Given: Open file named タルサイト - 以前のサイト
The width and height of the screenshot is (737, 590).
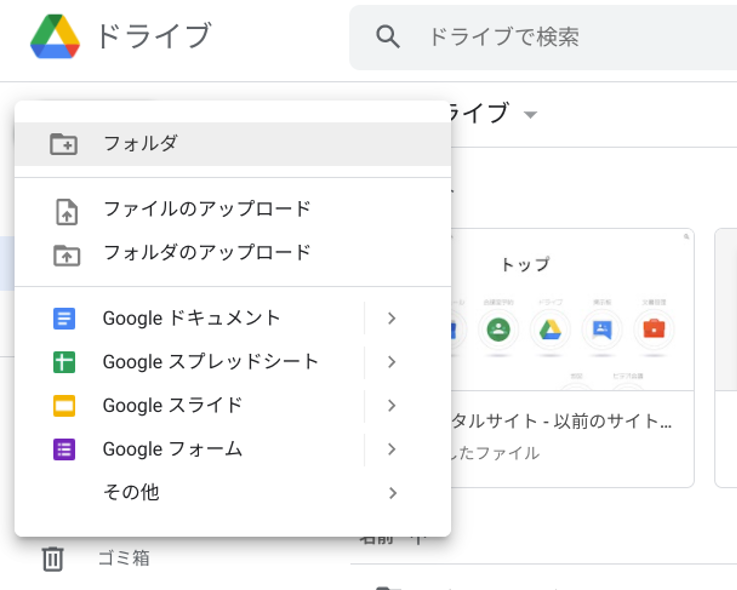Looking at the screenshot, I should (x=561, y=421).
